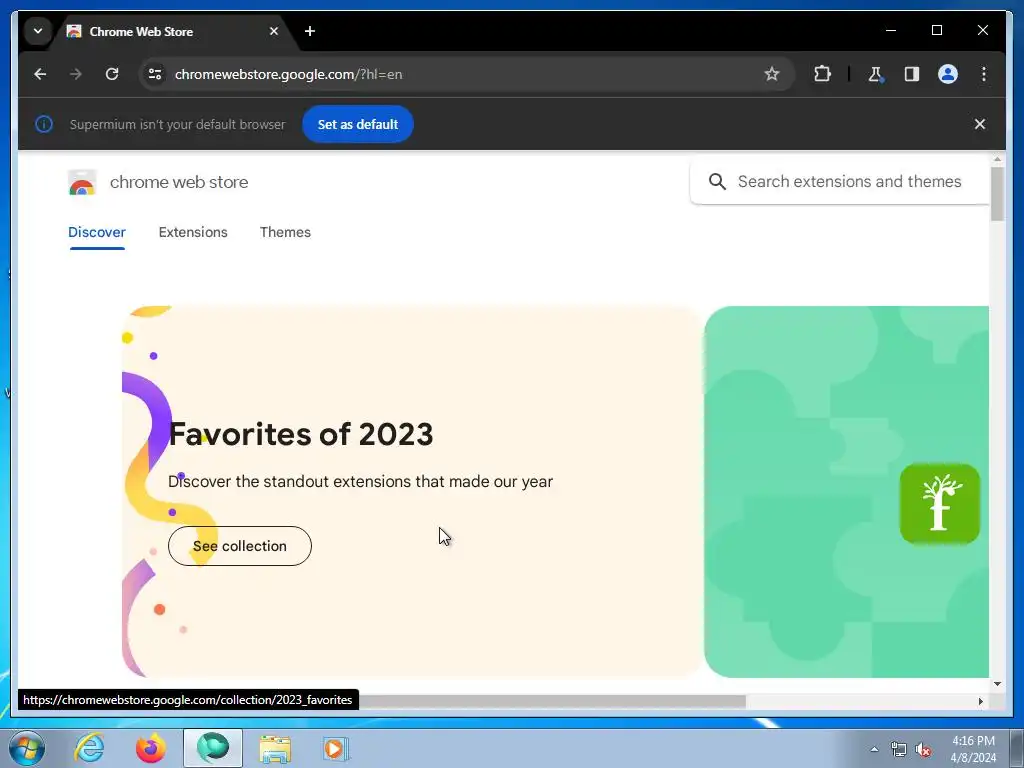
Task: Click the address bar URL
Action: pyautogui.click(x=288, y=74)
